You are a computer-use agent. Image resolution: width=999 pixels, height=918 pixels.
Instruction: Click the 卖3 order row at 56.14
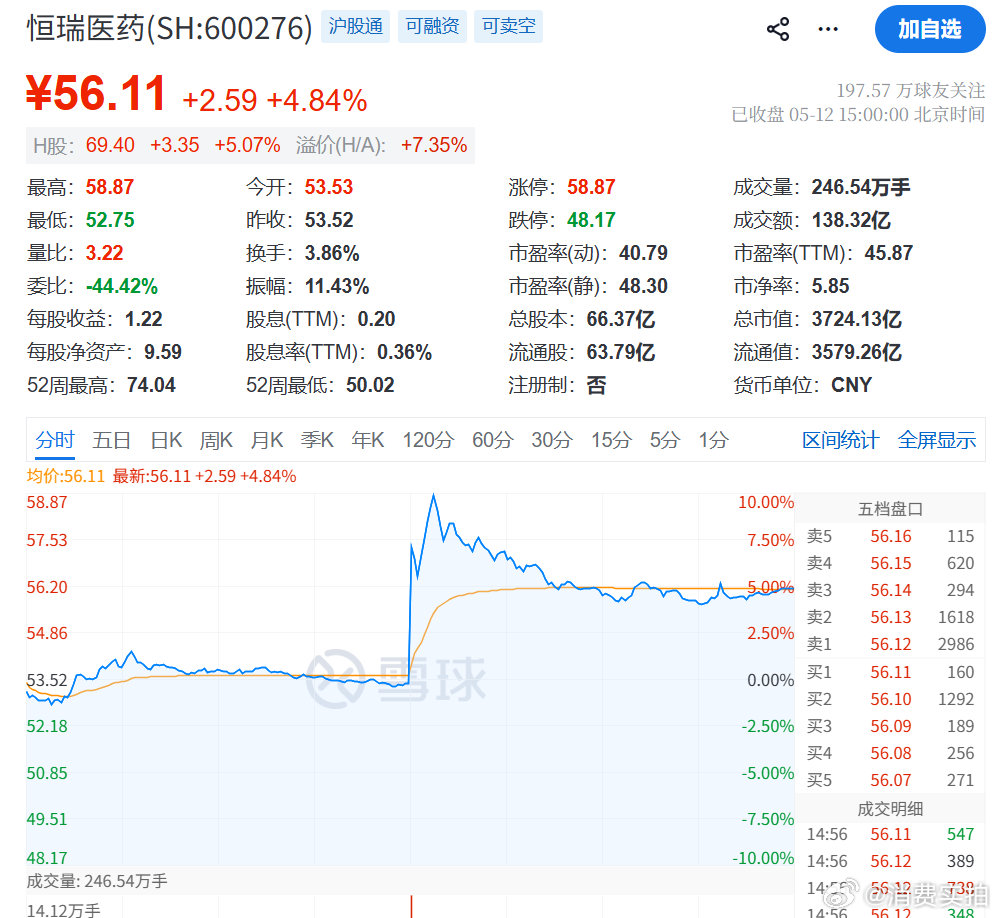pyautogui.click(x=890, y=591)
